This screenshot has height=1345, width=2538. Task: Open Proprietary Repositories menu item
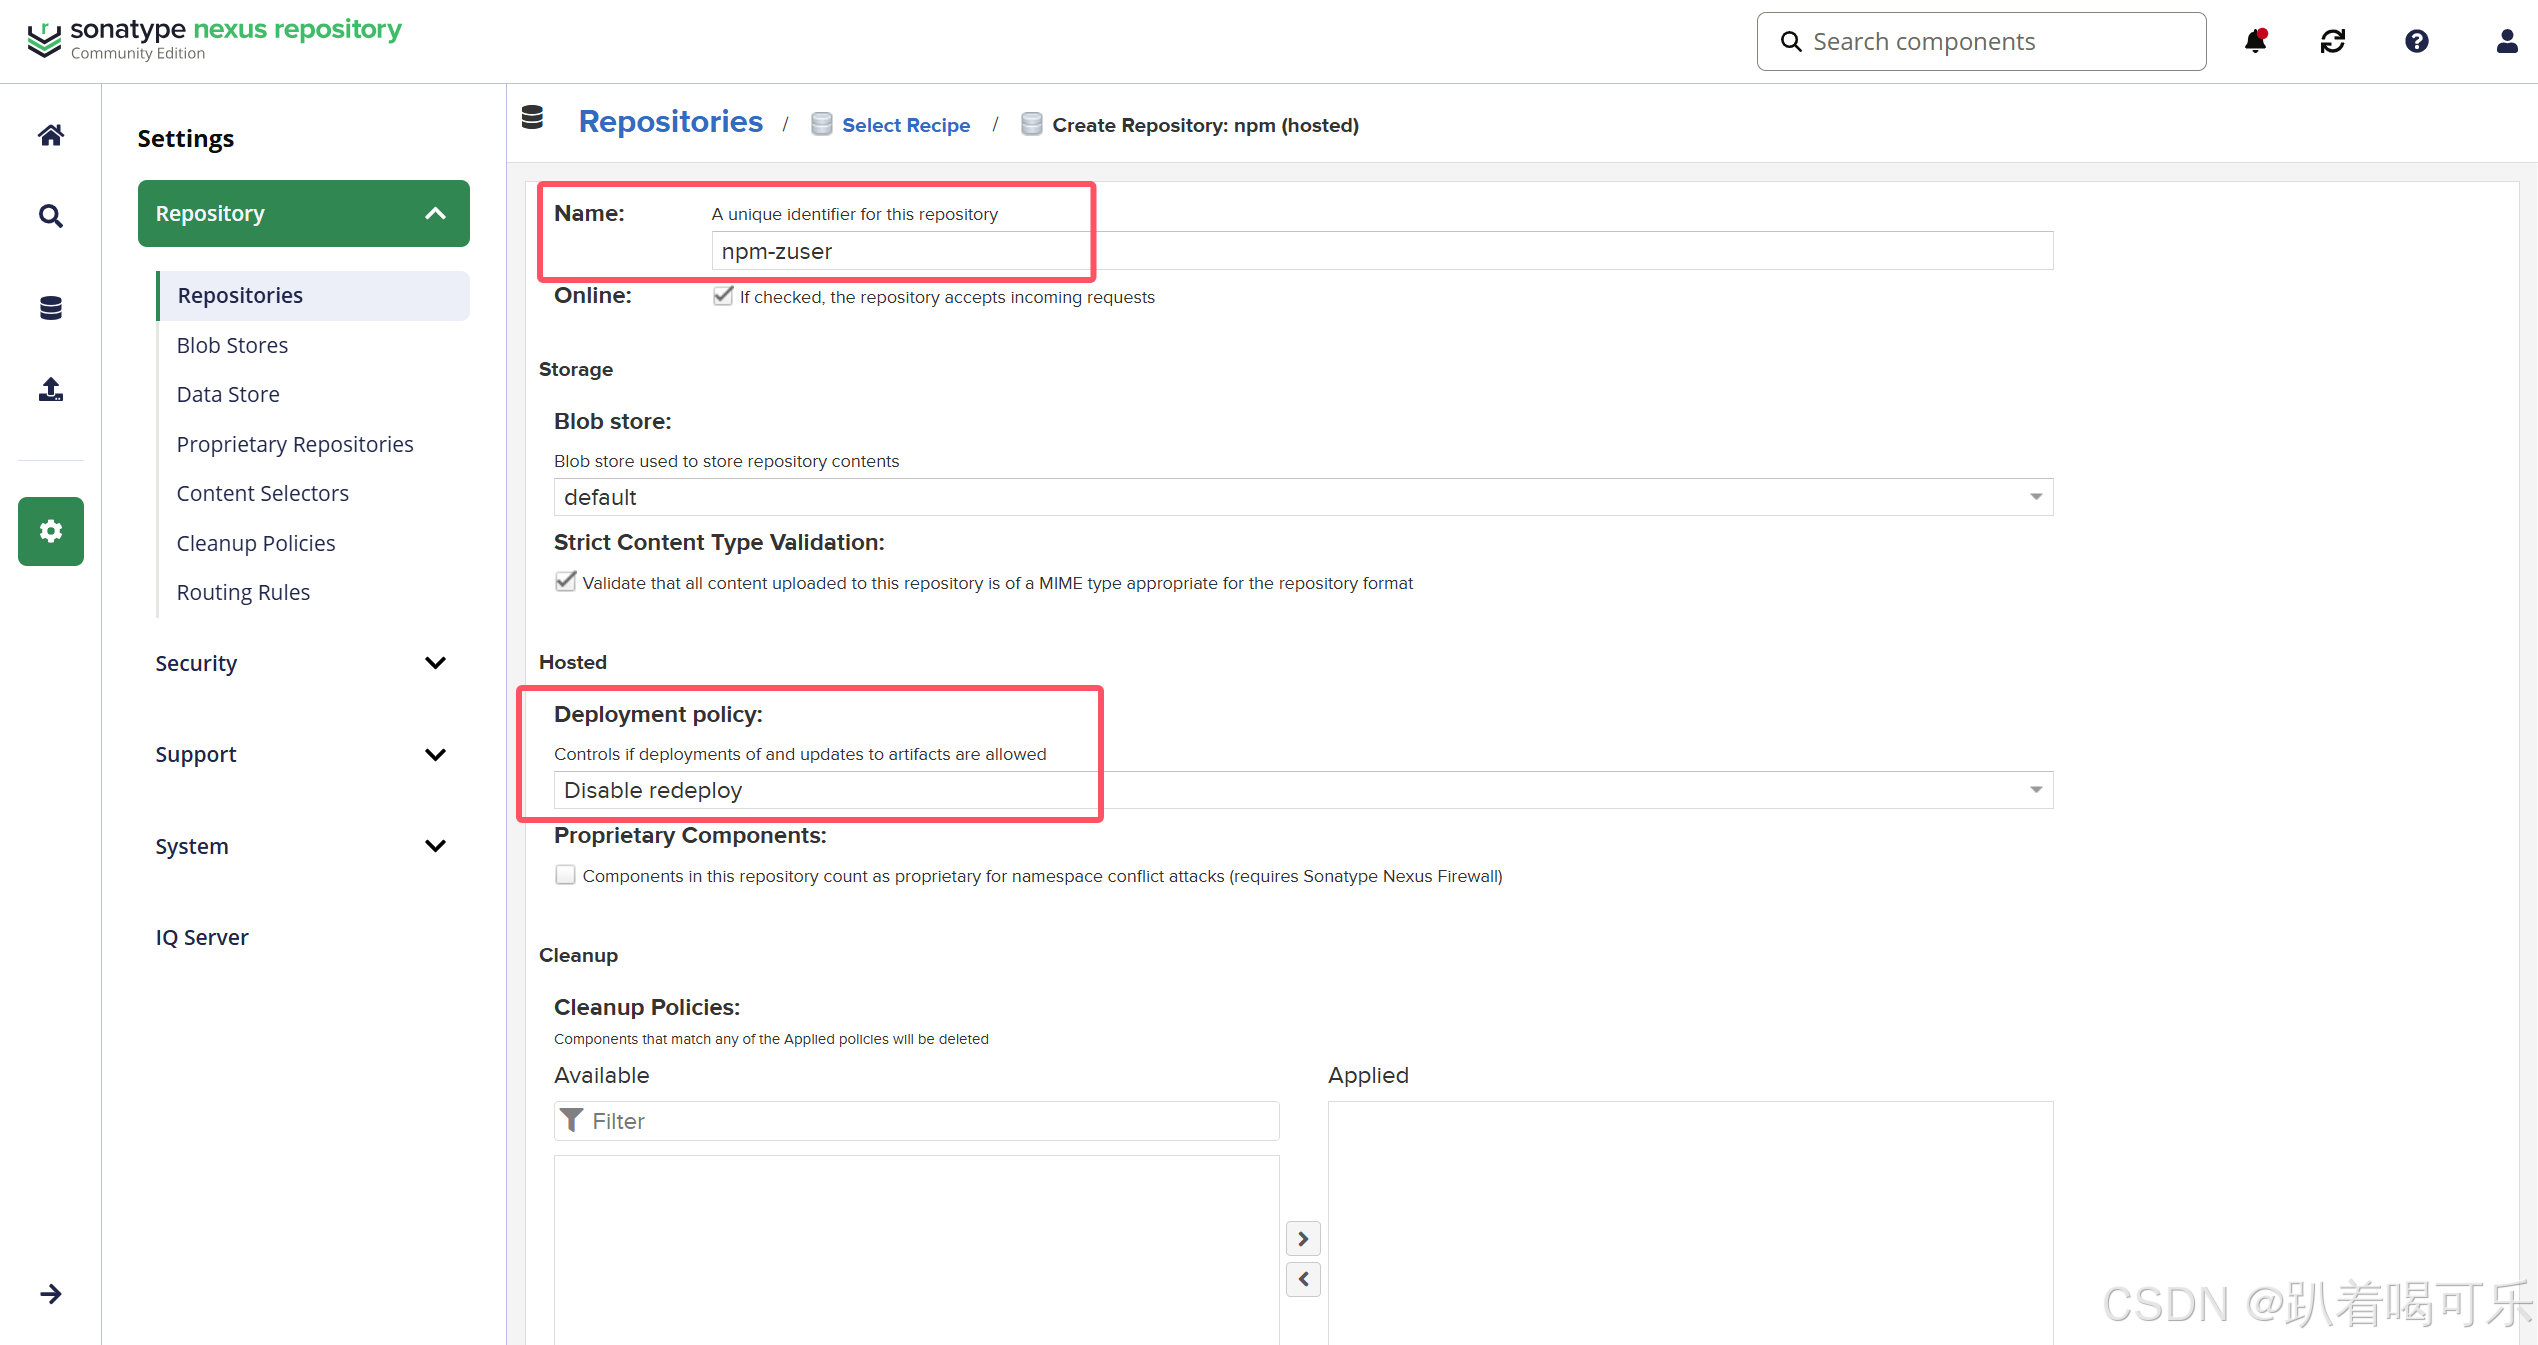(295, 444)
